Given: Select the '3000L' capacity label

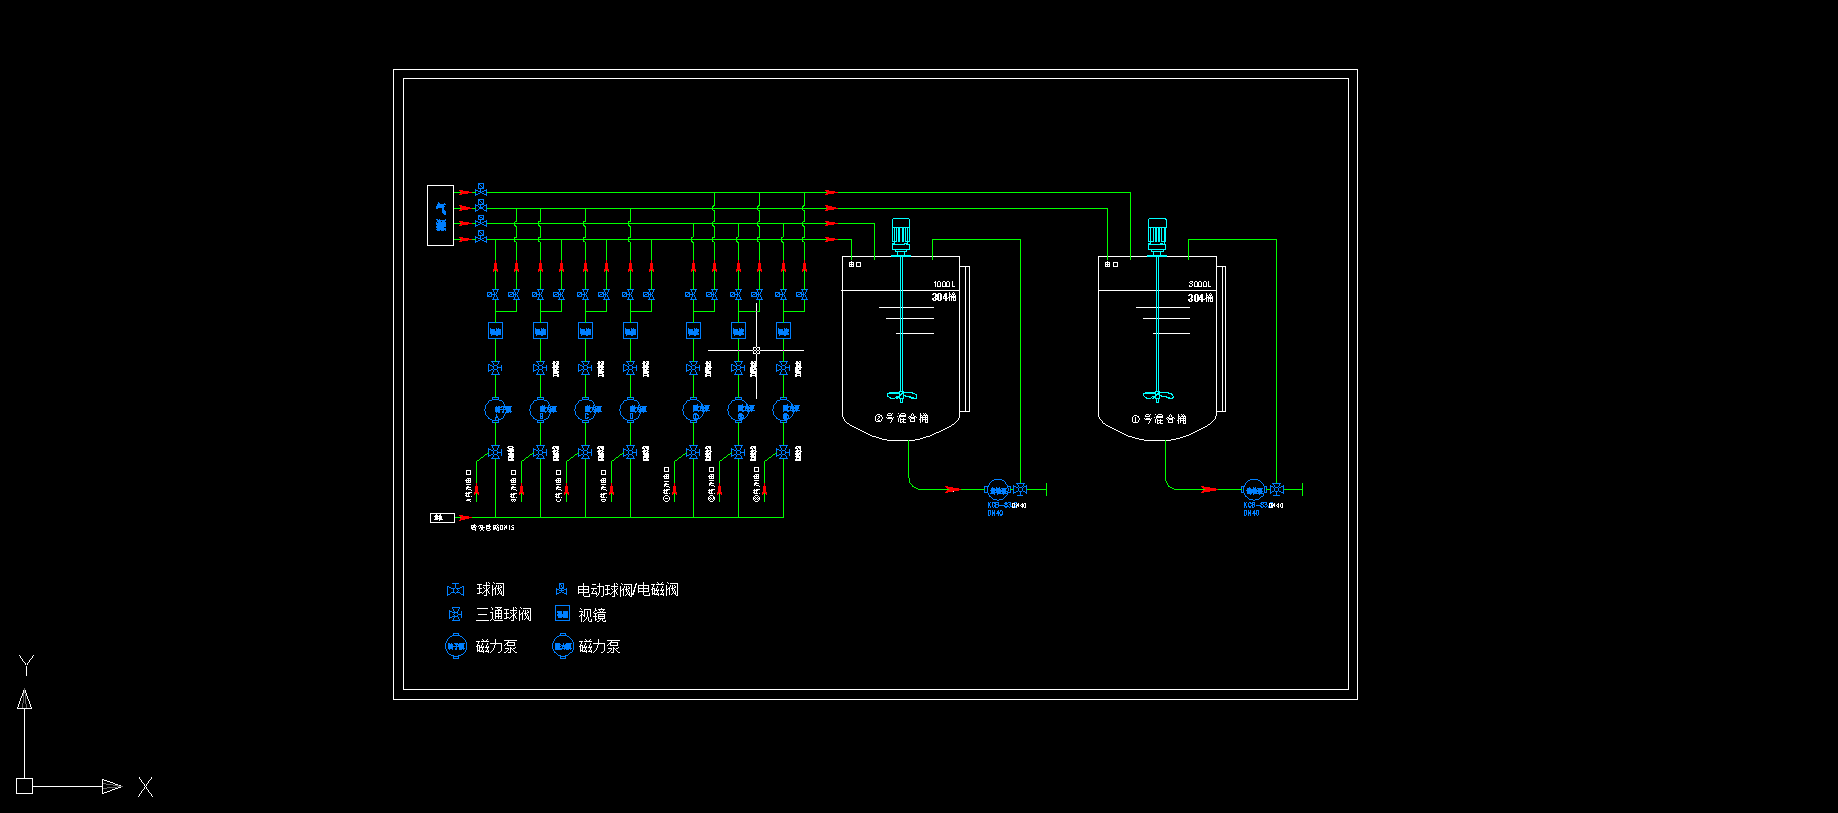Looking at the screenshot, I should [x=1199, y=285].
